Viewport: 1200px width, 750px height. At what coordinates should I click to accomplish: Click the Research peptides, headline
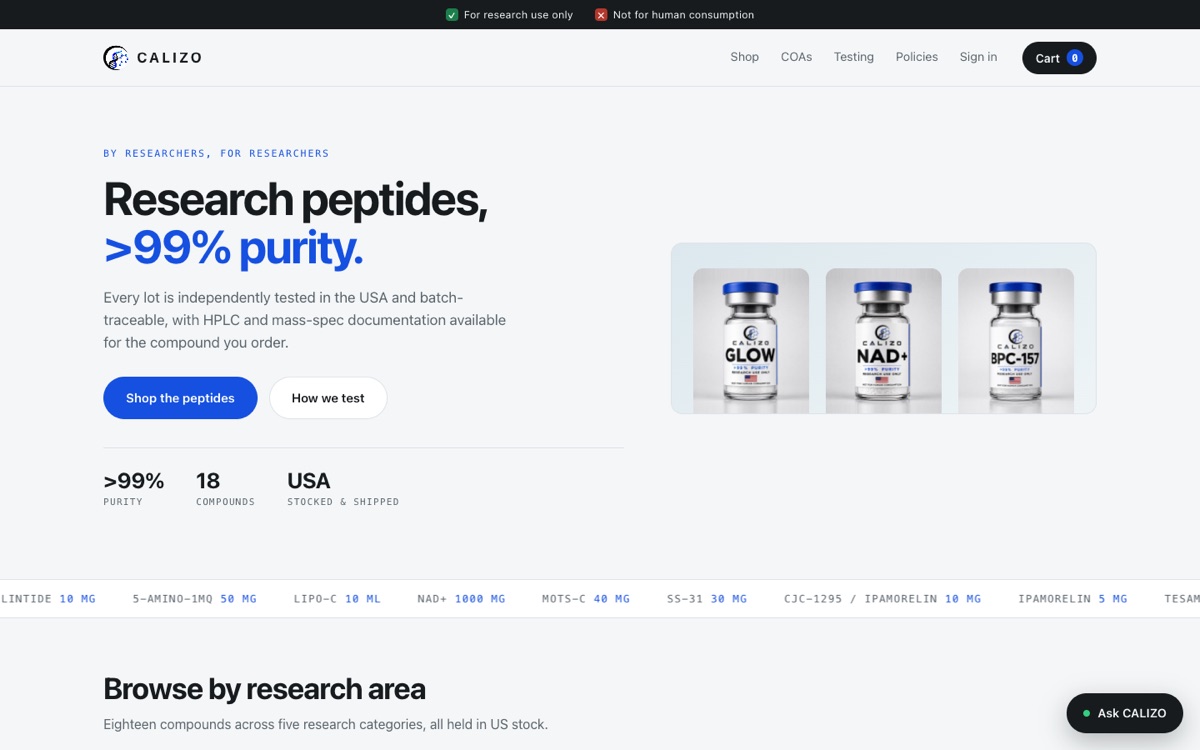[295, 199]
